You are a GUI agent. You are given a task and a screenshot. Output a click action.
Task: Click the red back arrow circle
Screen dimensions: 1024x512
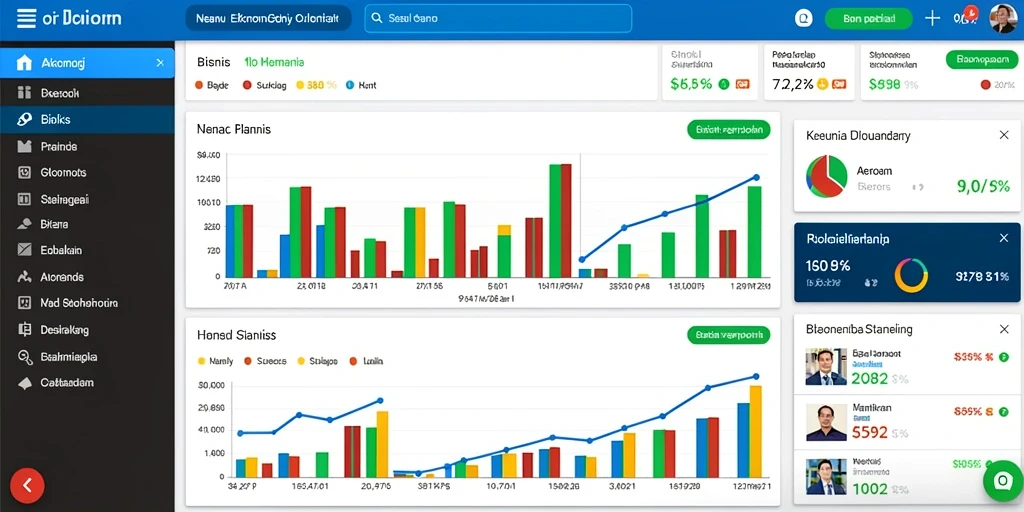[27, 485]
